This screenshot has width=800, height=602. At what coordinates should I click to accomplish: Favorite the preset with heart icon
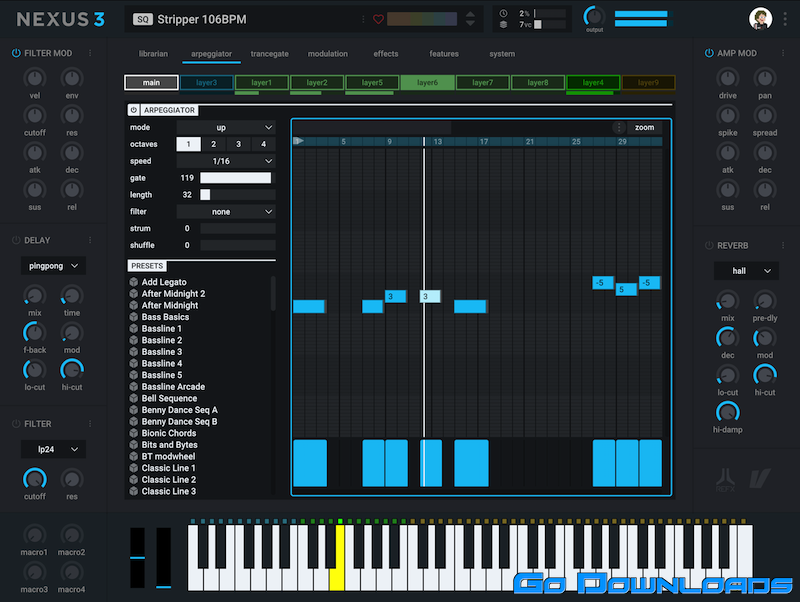coord(378,19)
